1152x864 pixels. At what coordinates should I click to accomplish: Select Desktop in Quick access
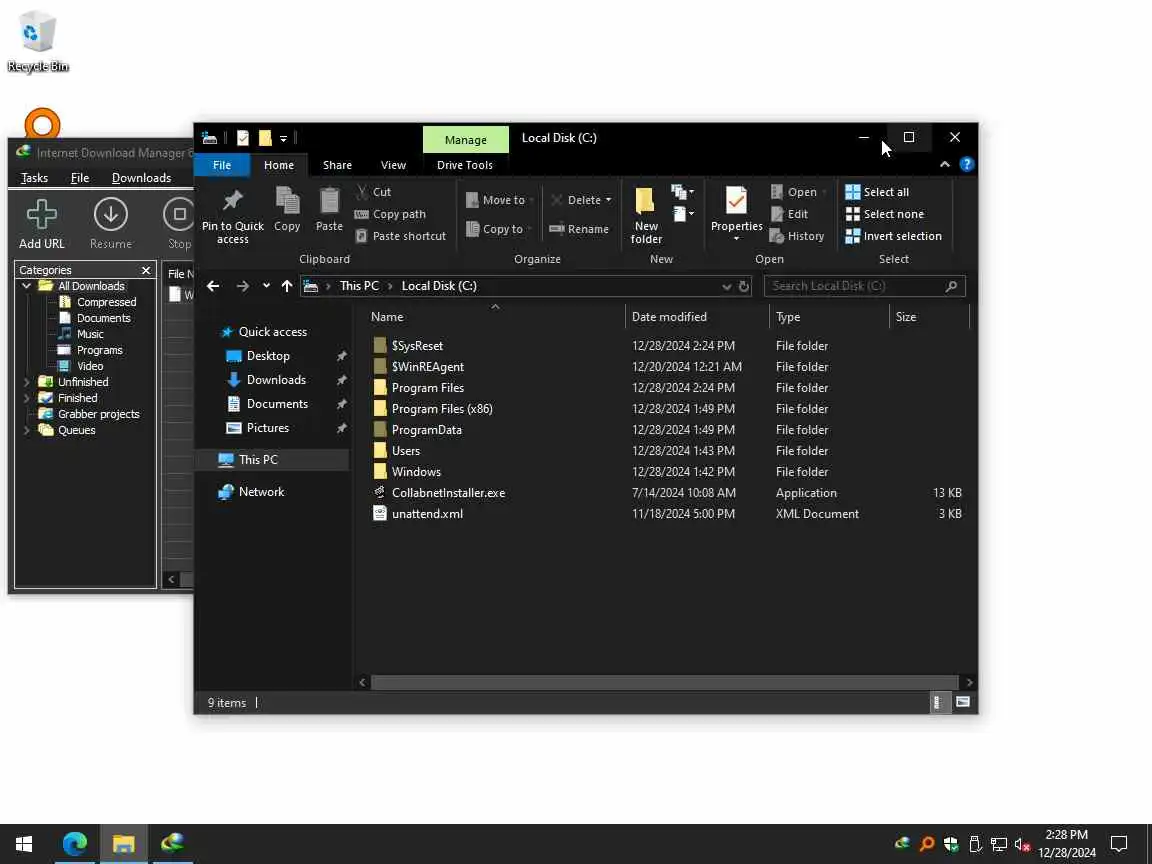tap(267, 356)
